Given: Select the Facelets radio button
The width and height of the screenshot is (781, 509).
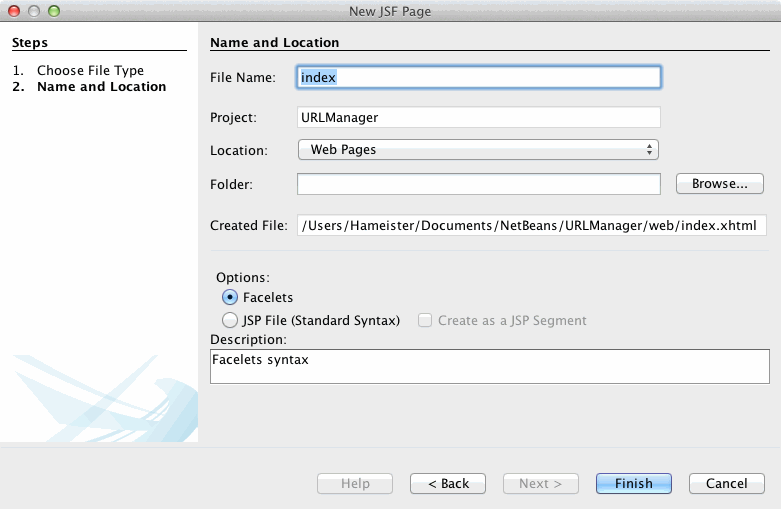Looking at the screenshot, I should coord(229,297).
